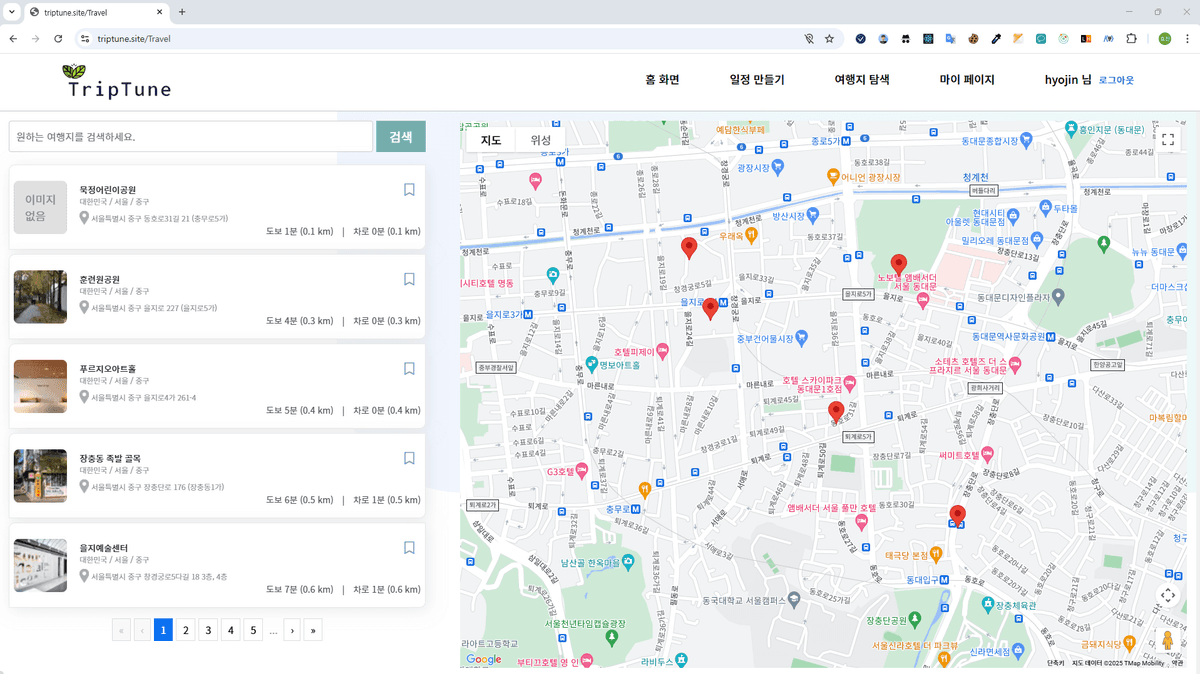Open Street View pegman on map
This screenshot has width=1200, height=674.
[1167, 641]
